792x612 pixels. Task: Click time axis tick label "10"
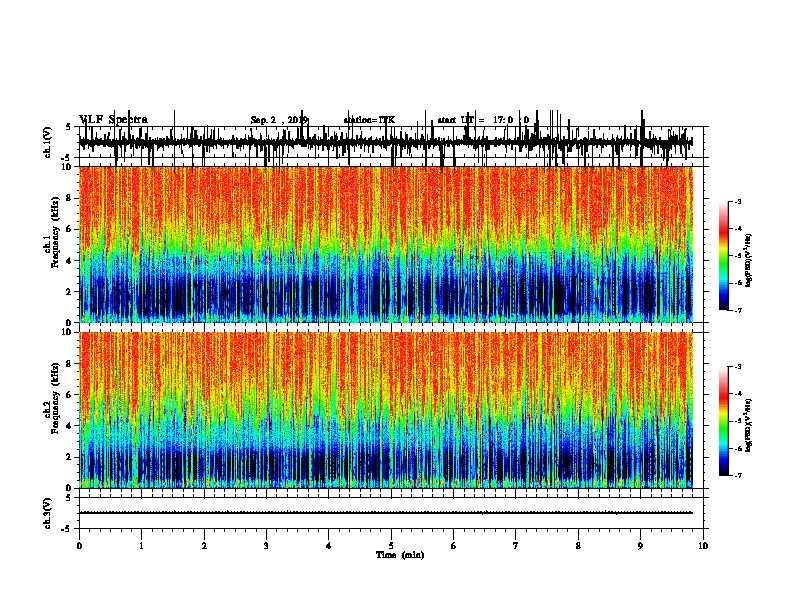click(703, 546)
